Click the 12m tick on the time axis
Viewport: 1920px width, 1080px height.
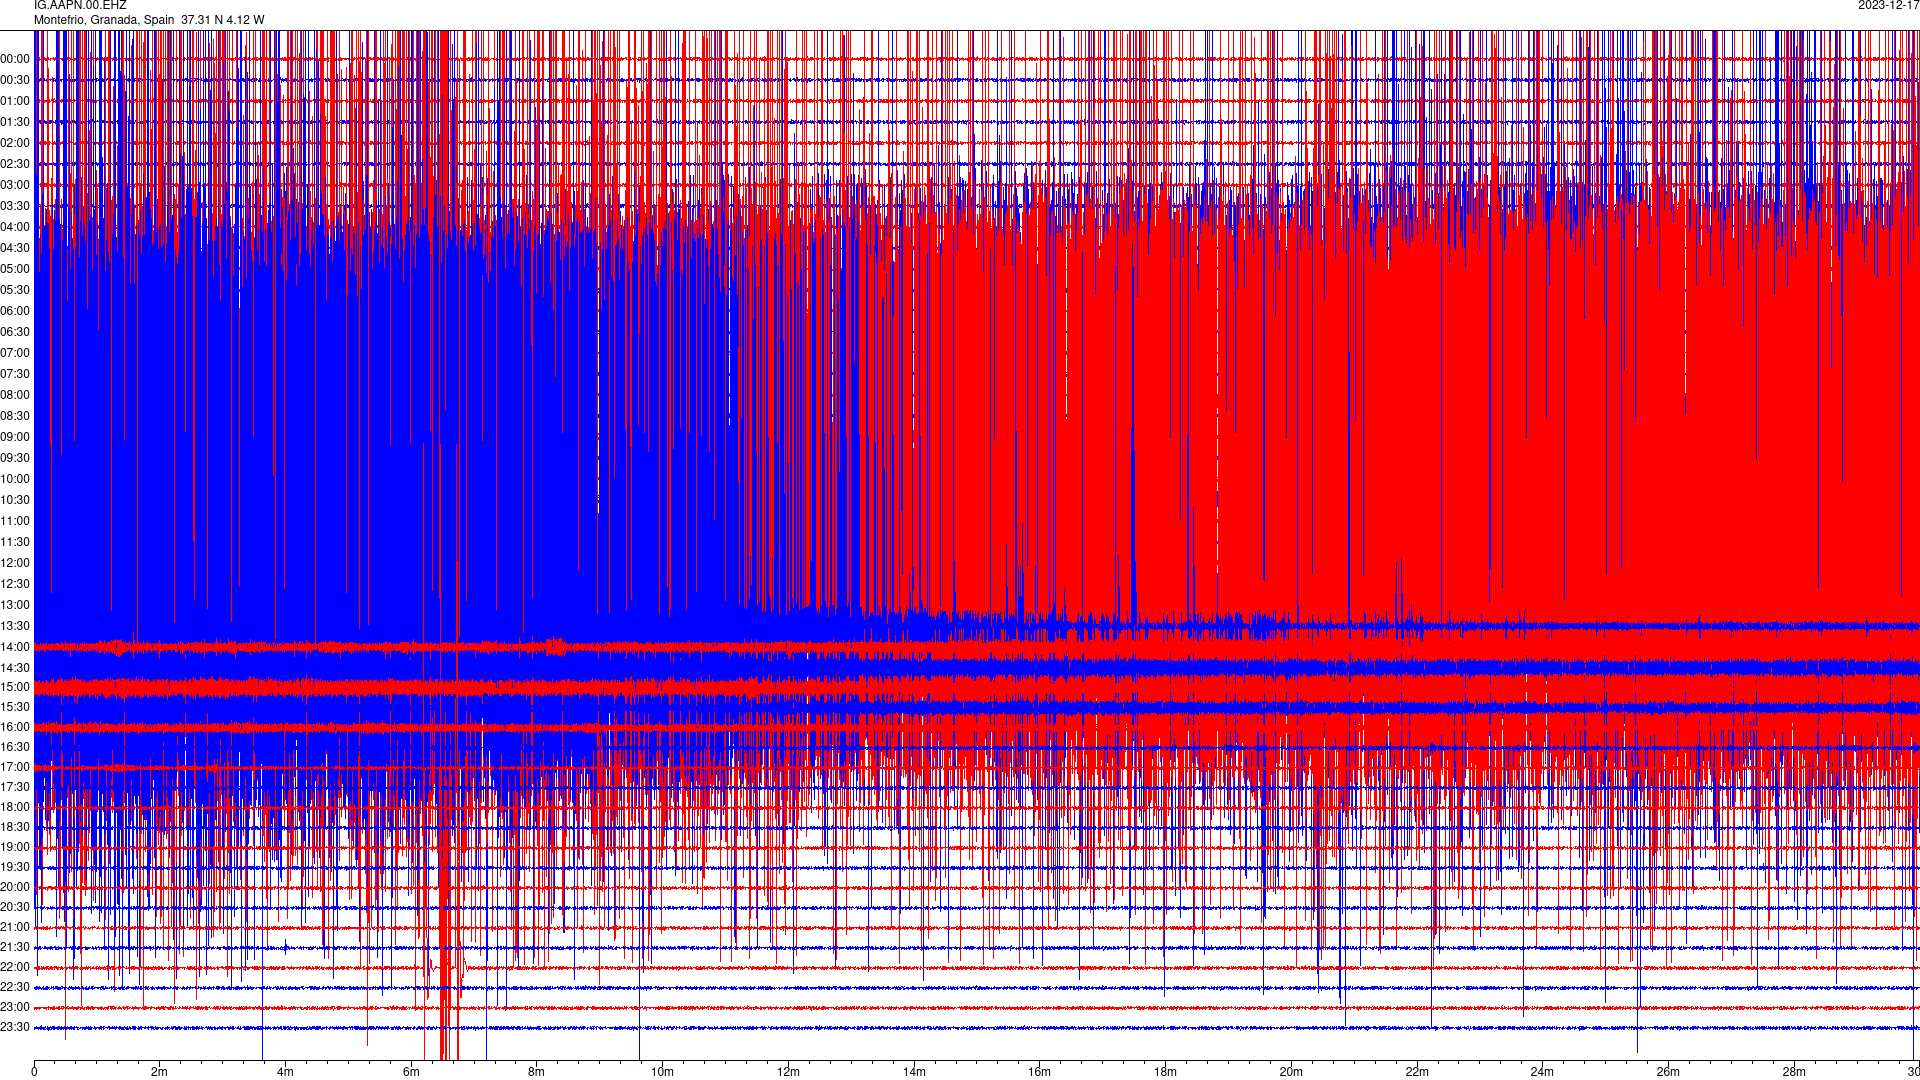pos(788,1072)
